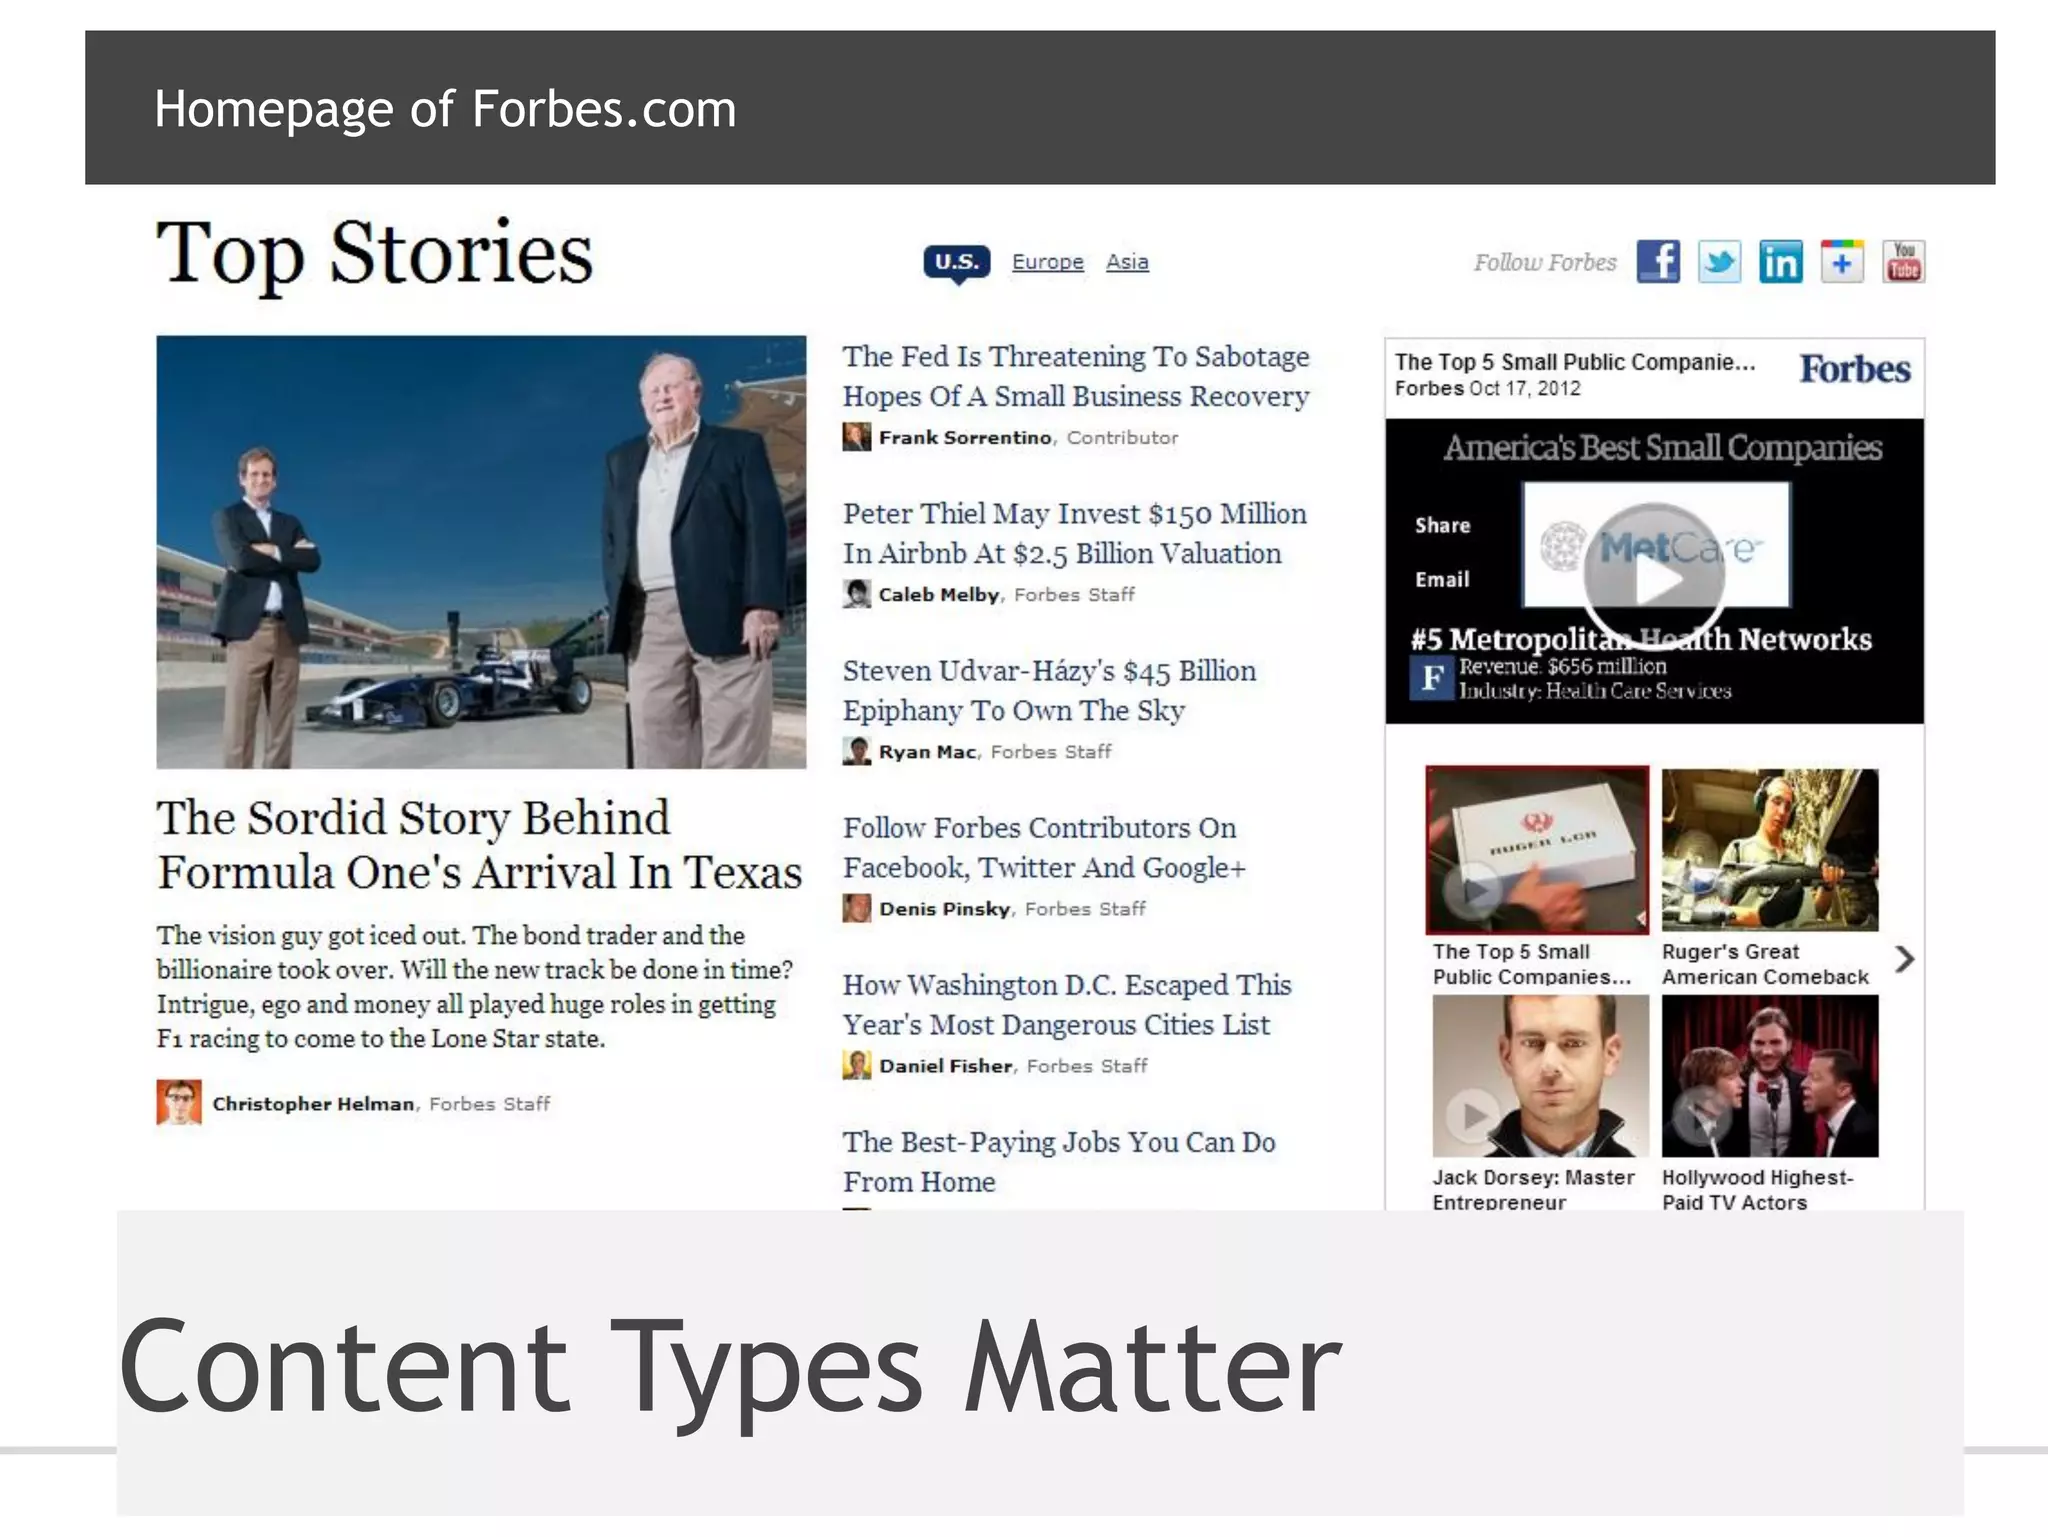Open Caleb Melby author name link
This screenshot has height=1537, width=2048.
click(939, 594)
